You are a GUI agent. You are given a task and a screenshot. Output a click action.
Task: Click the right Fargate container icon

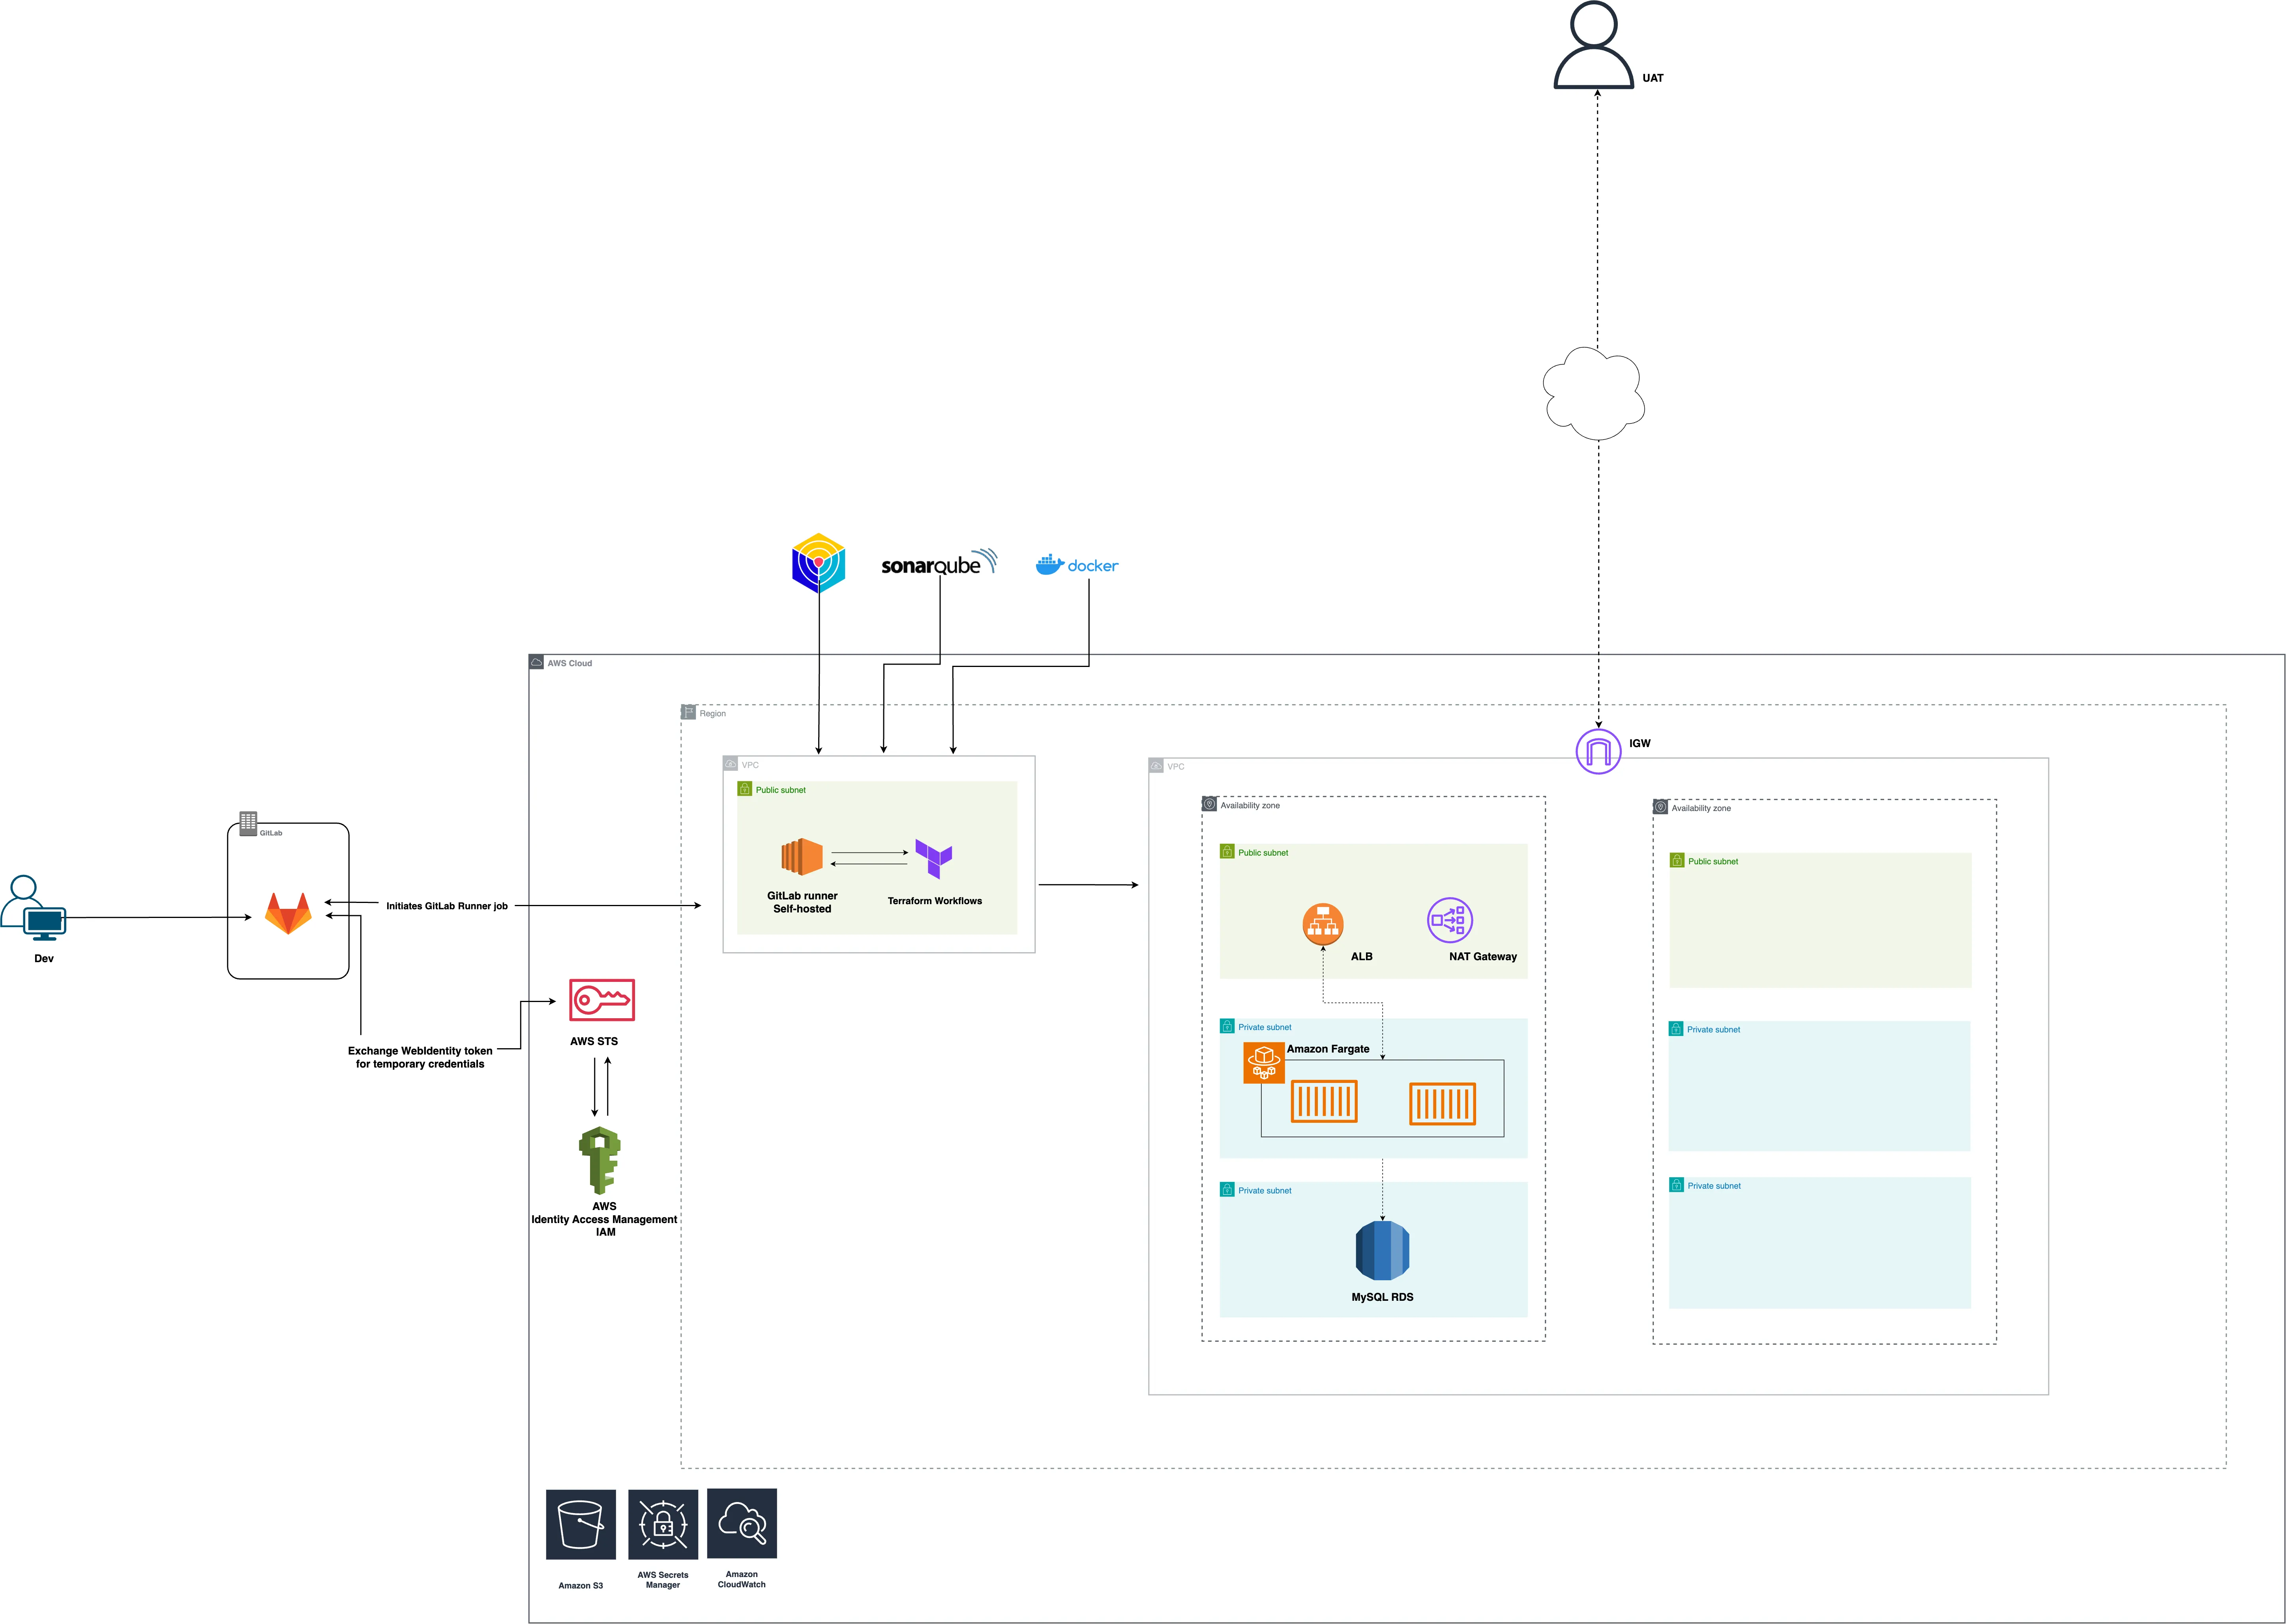[x=1442, y=1104]
